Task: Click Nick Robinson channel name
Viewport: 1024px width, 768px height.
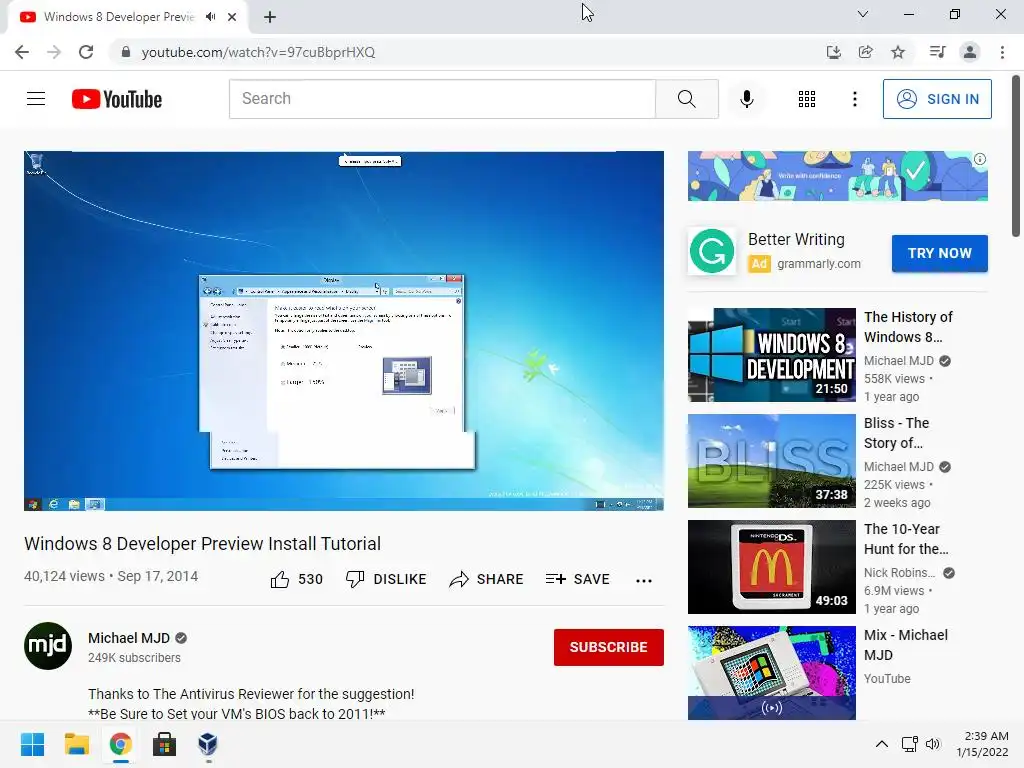Action: coord(899,573)
